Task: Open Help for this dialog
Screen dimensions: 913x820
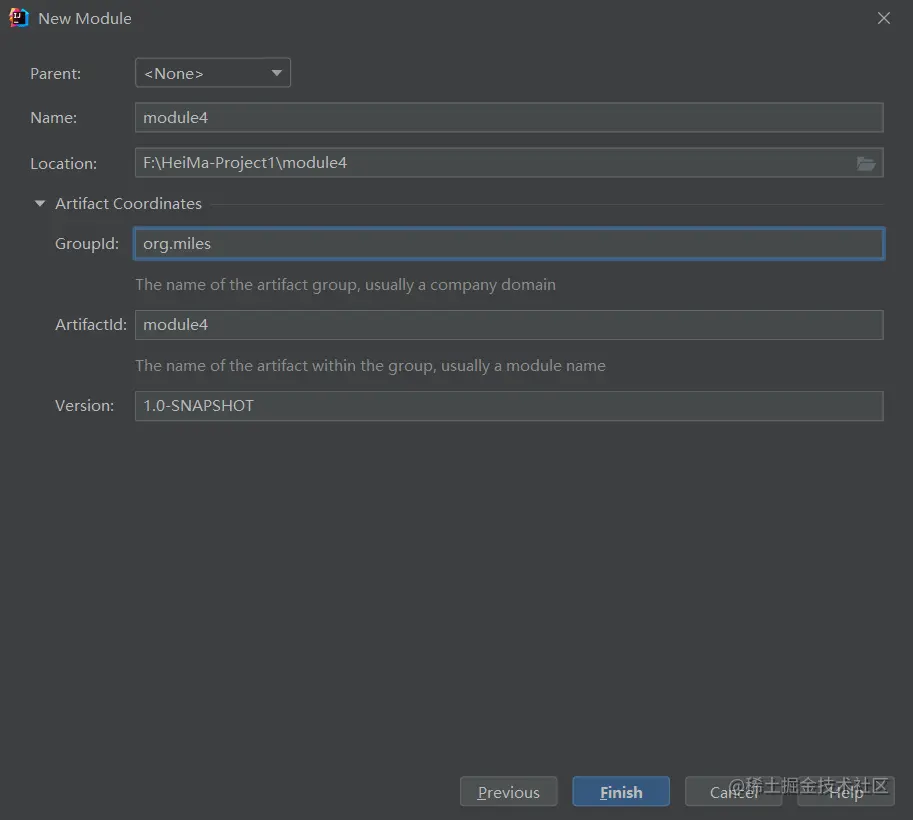Action: (845, 792)
